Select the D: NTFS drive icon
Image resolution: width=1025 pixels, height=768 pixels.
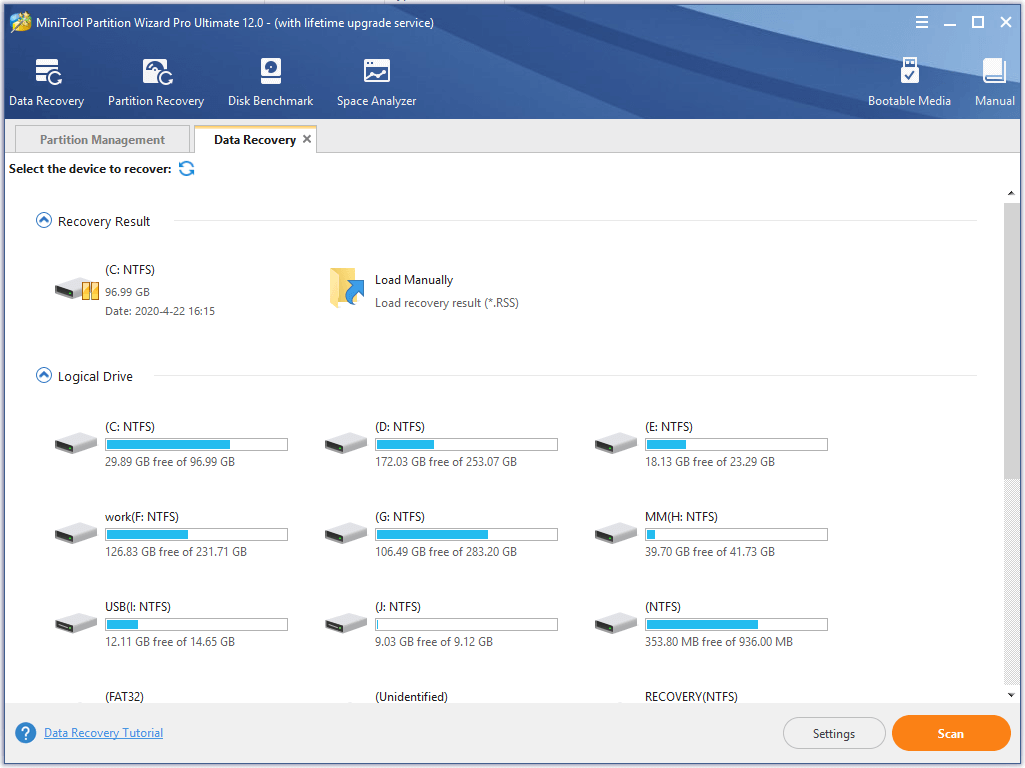346,443
